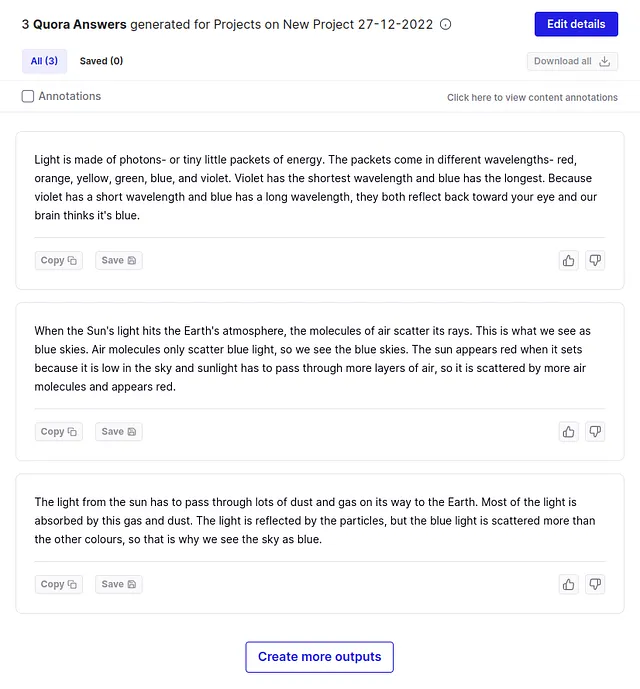
Task: Save the first answer about photons
Action: tap(119, 261)
